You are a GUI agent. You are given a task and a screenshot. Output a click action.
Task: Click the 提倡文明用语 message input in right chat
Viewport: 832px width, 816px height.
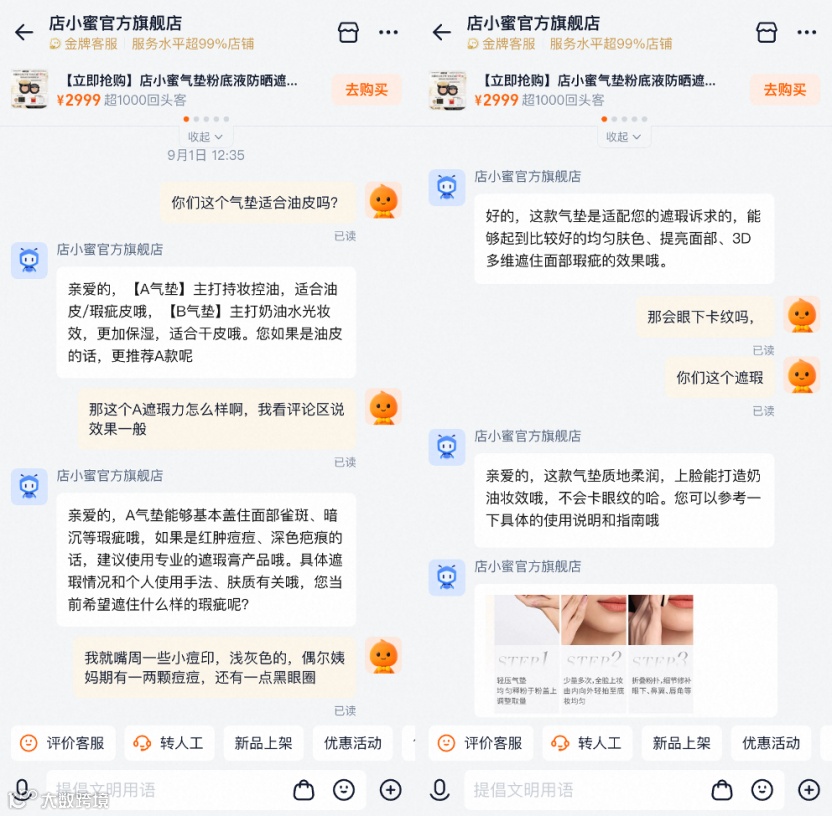click(584, 790)
